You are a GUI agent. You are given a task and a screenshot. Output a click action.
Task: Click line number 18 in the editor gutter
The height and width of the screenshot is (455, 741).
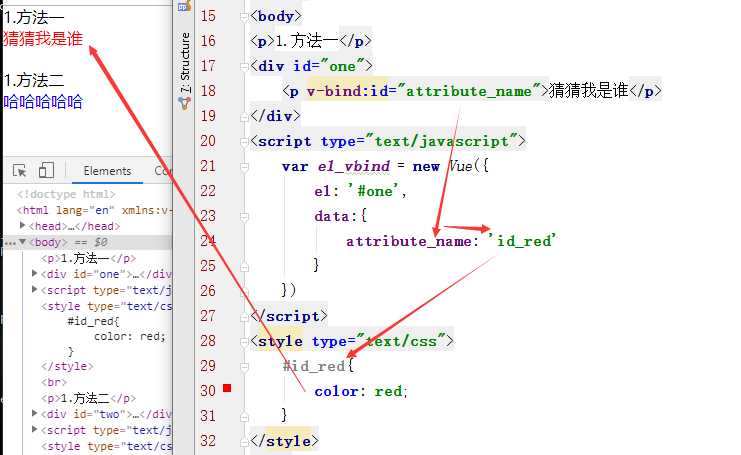[x=208, y=91]
